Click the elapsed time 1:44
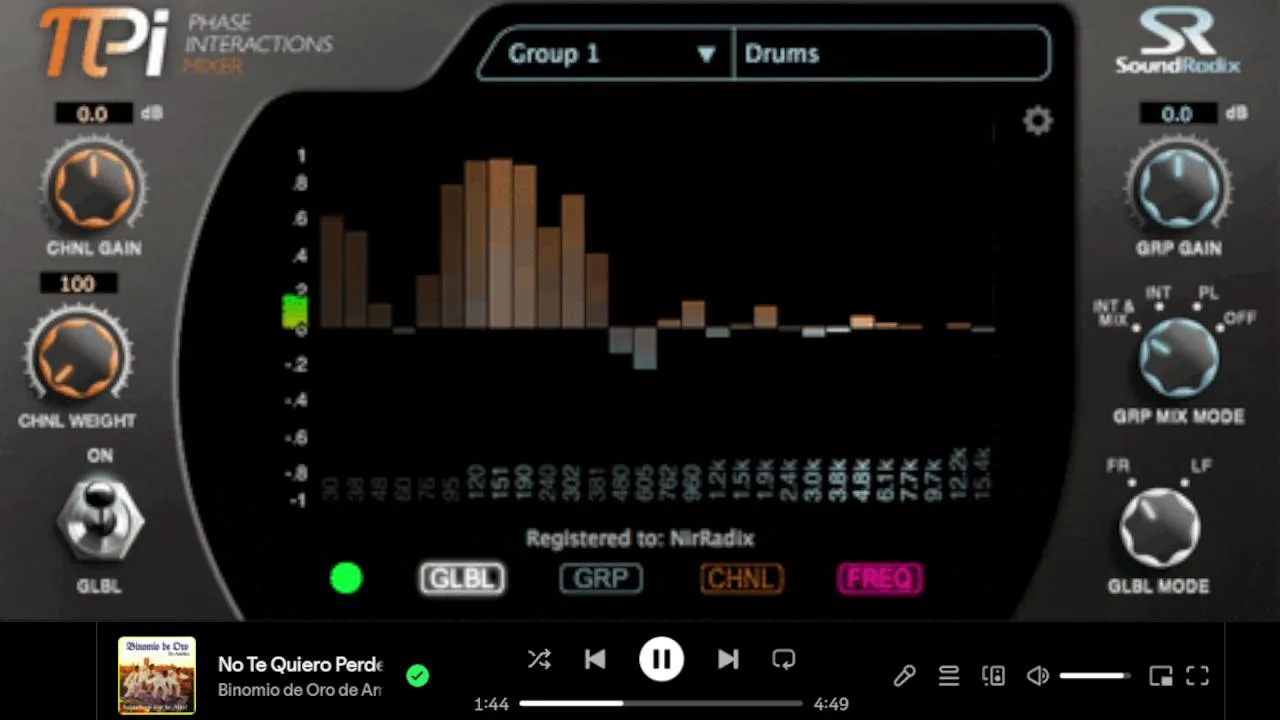 (x=491, y=704)
